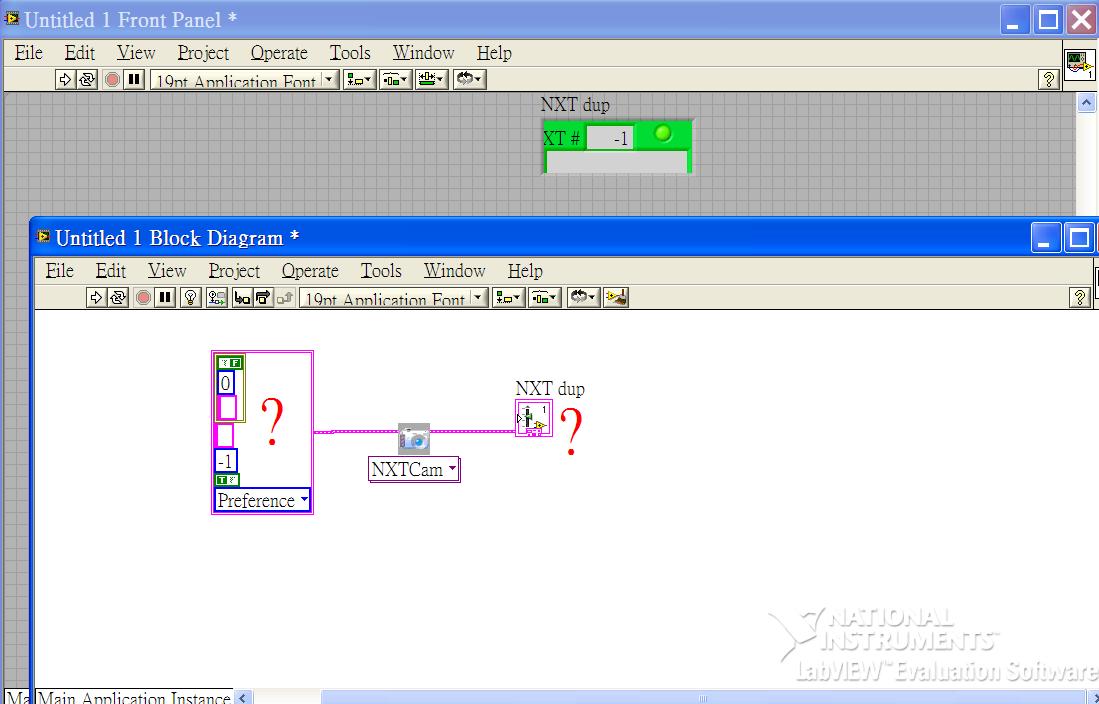Click NXTCam camera icon on diagram
Viewport: 1099px width, 704px height.
(414, 439)
